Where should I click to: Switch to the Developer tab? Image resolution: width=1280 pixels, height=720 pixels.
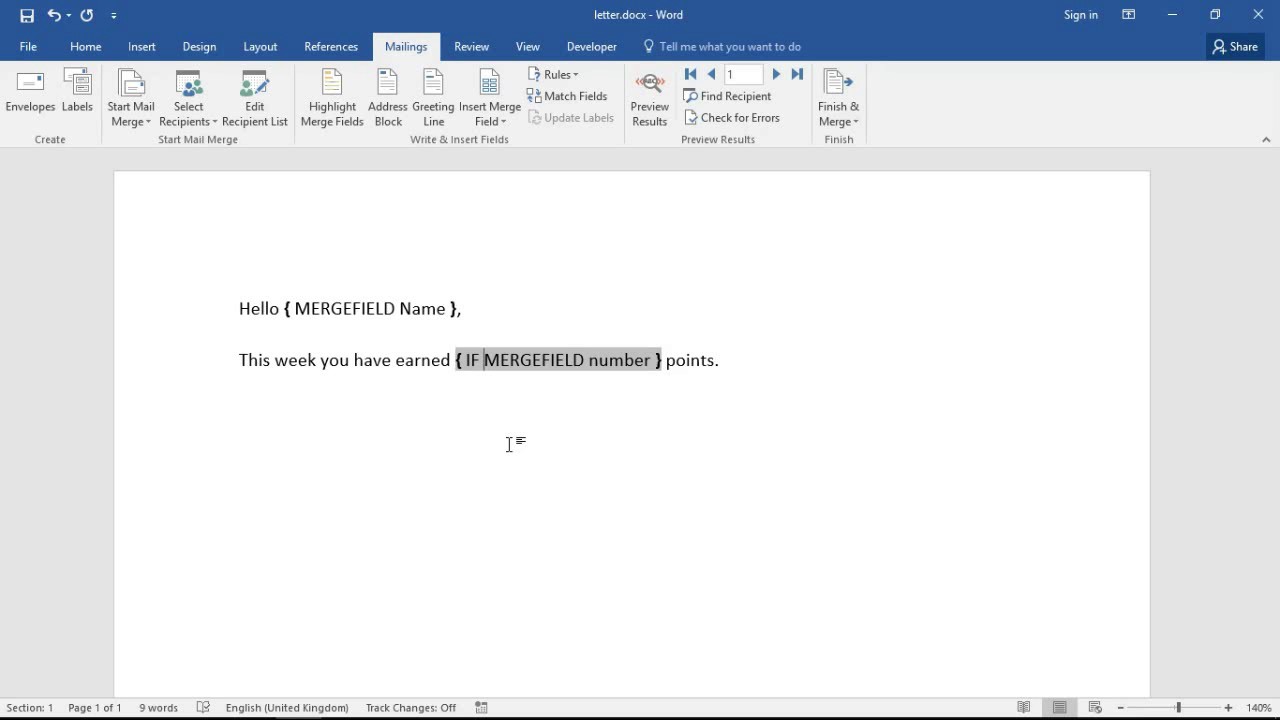591,46
